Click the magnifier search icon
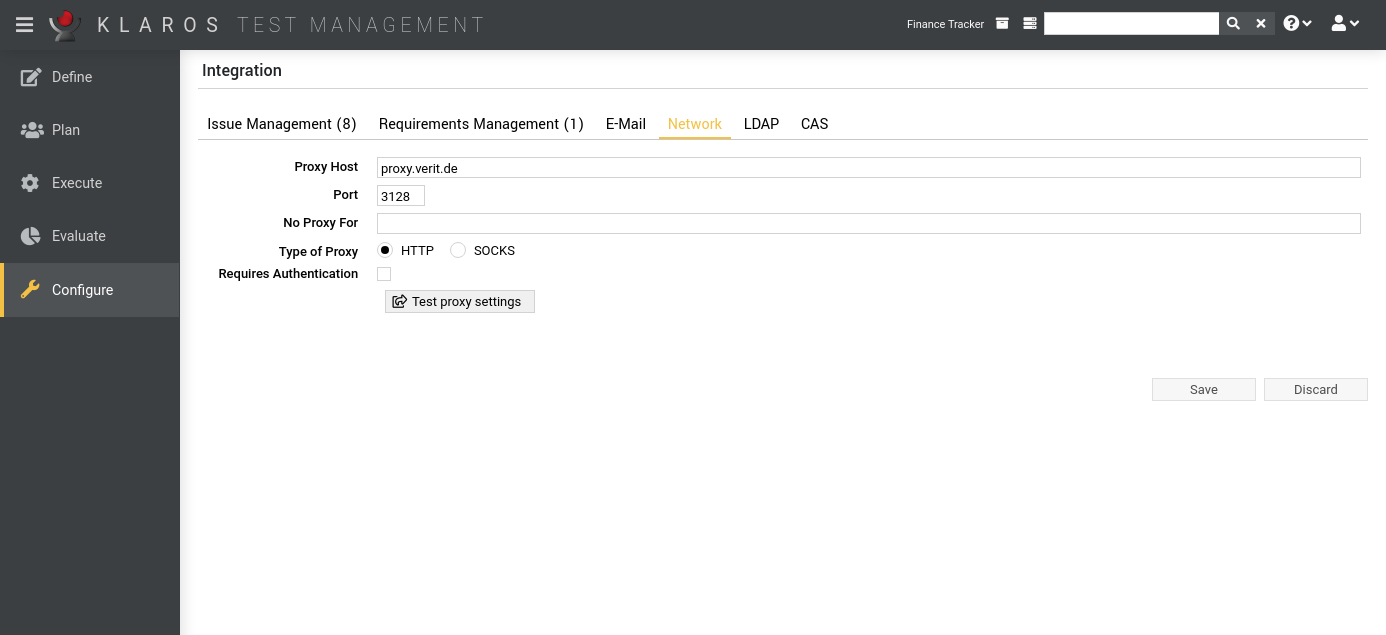1386x635 pixels. [1233, 24]
